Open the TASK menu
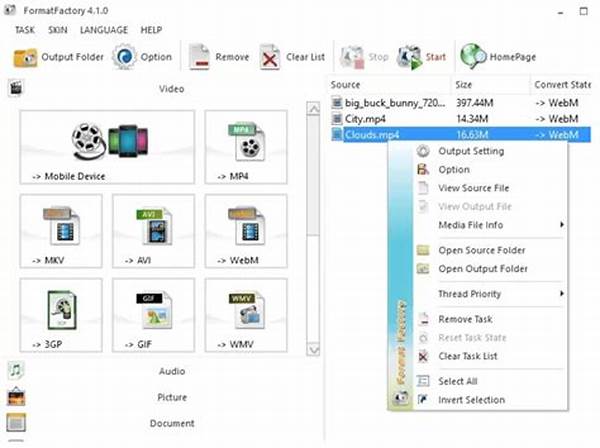The height and width of the screenshot is (448, 600). click(25, 30)
